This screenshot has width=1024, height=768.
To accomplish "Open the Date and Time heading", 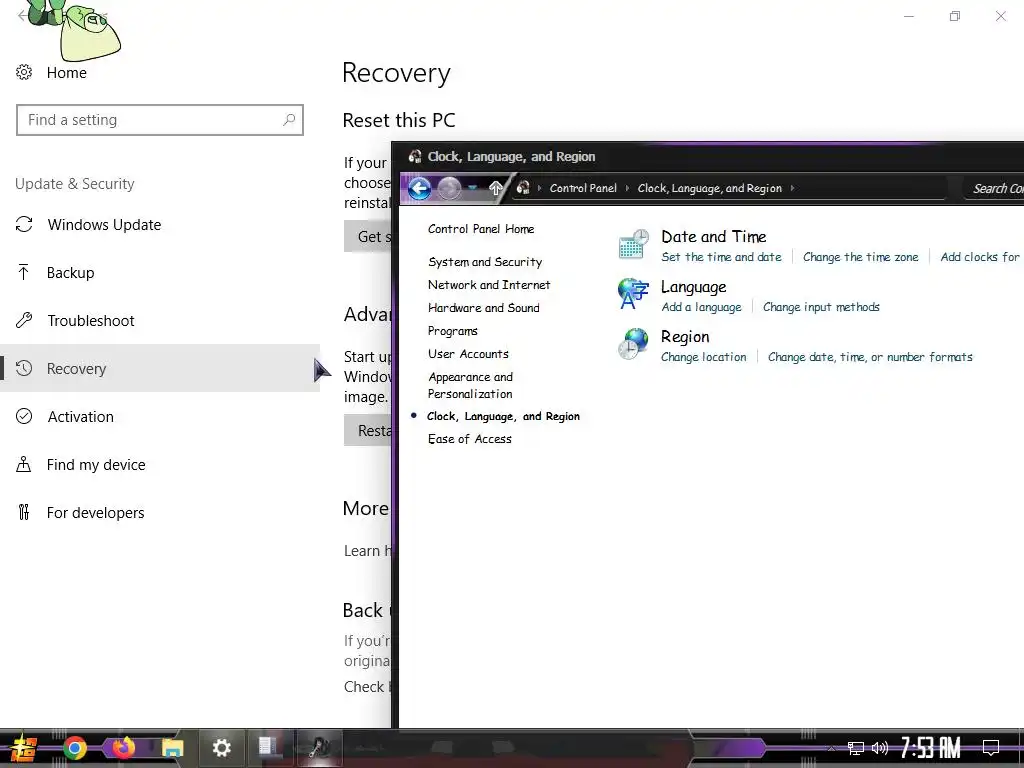I will point(713,236).
